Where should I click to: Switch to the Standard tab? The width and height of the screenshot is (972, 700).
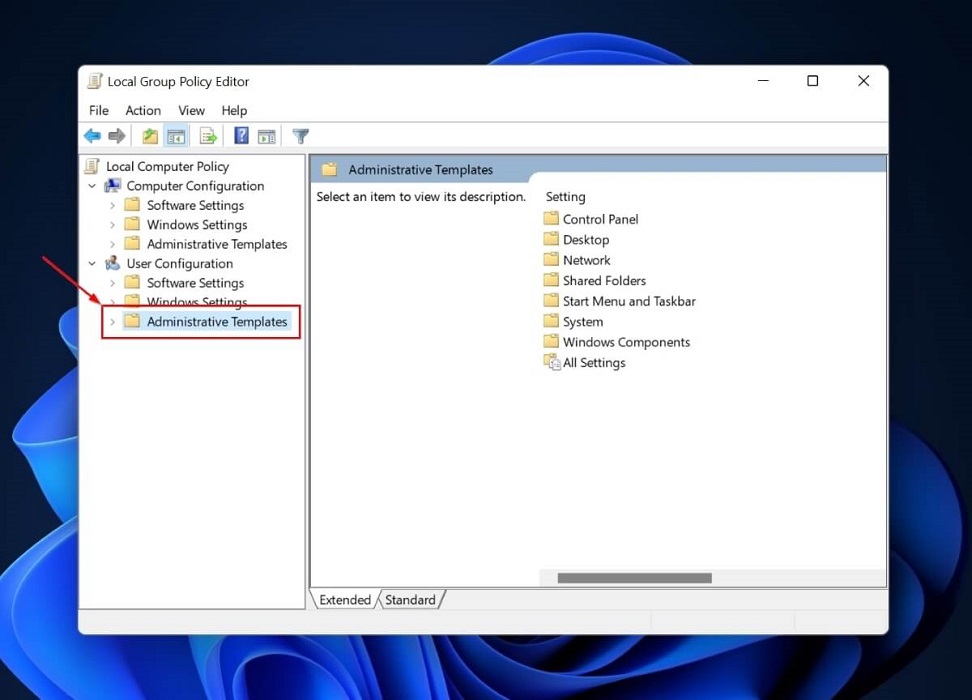pyautogui.click(x=410, y=599)
